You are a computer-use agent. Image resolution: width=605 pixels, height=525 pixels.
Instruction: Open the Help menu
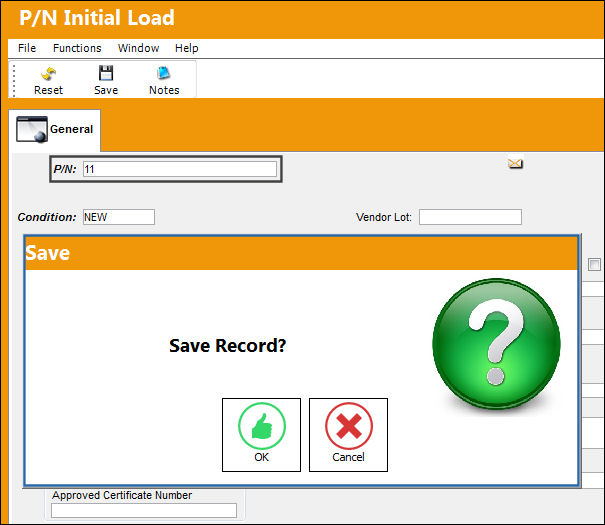pos(187,48)
